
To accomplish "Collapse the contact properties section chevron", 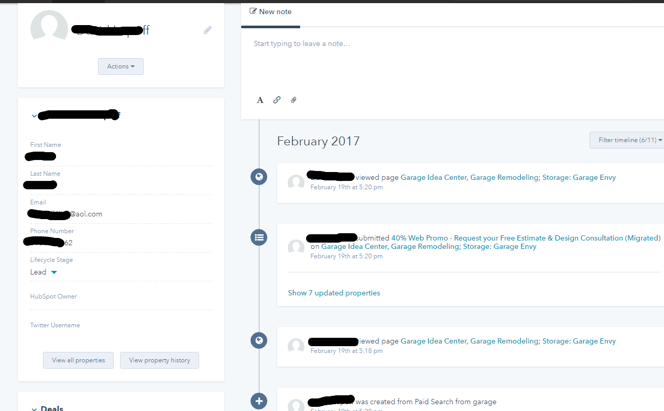I will click(34, 116).
